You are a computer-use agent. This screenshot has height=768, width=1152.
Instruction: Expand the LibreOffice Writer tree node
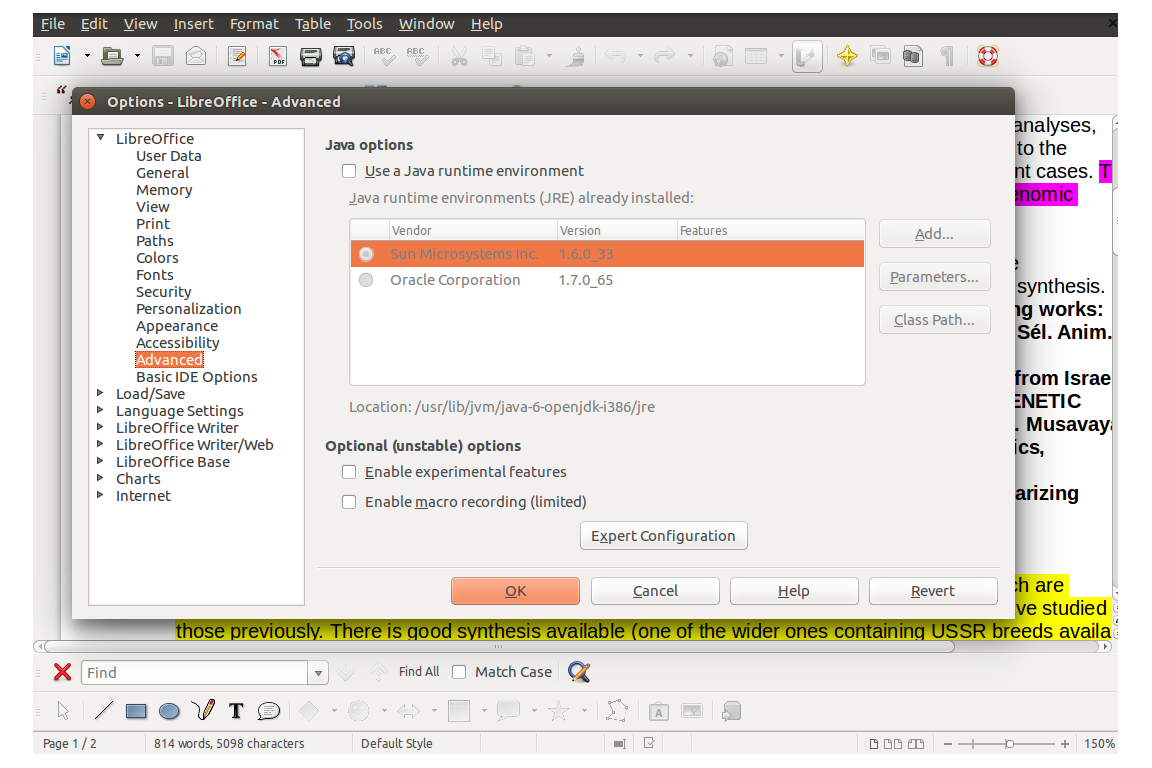tap(101, 427)
